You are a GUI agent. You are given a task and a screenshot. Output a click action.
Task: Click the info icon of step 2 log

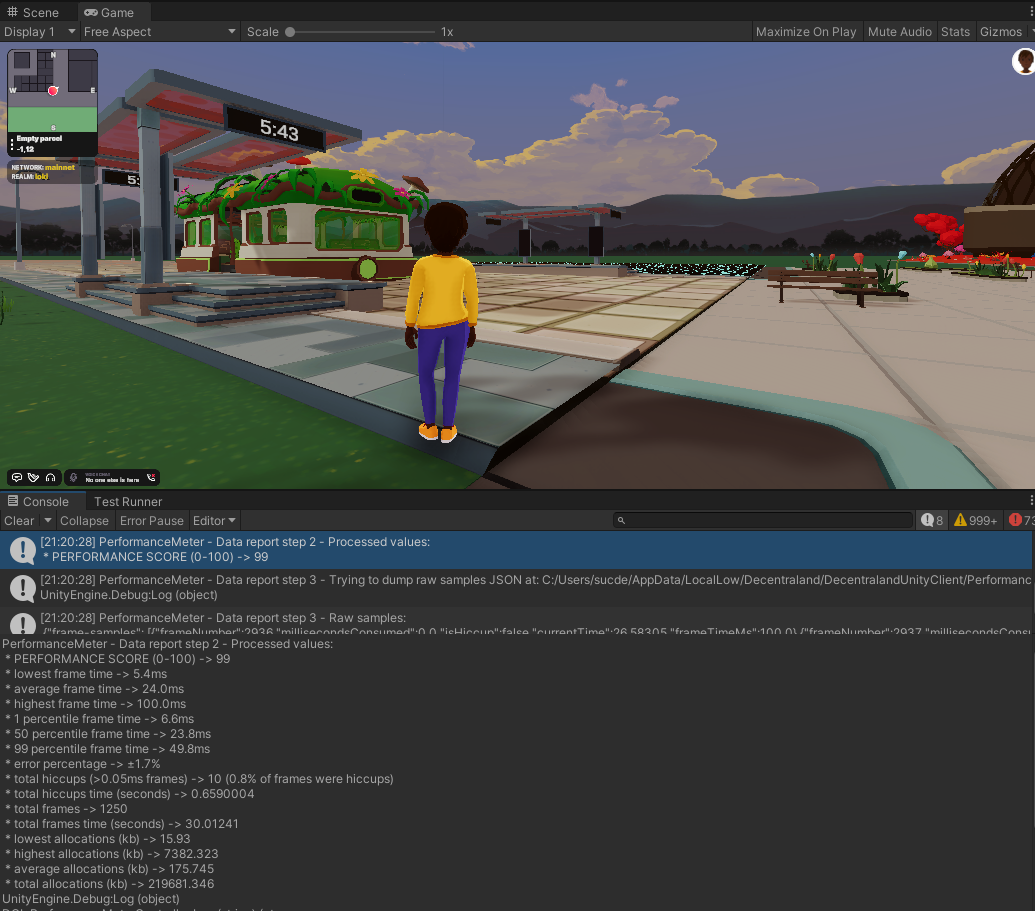coord(22,550)
